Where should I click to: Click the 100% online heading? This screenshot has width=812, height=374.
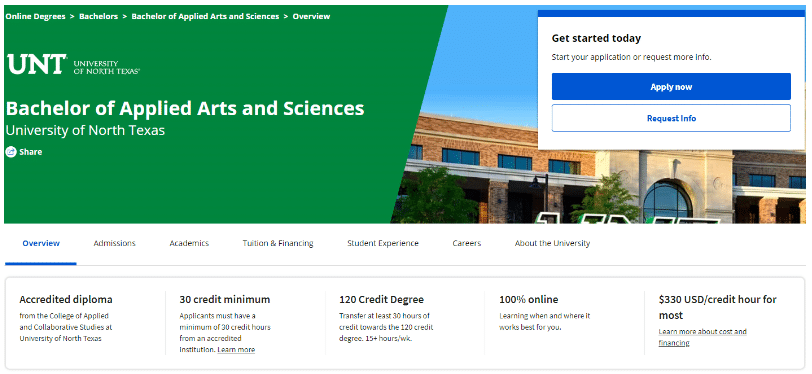tap(529, 299)
